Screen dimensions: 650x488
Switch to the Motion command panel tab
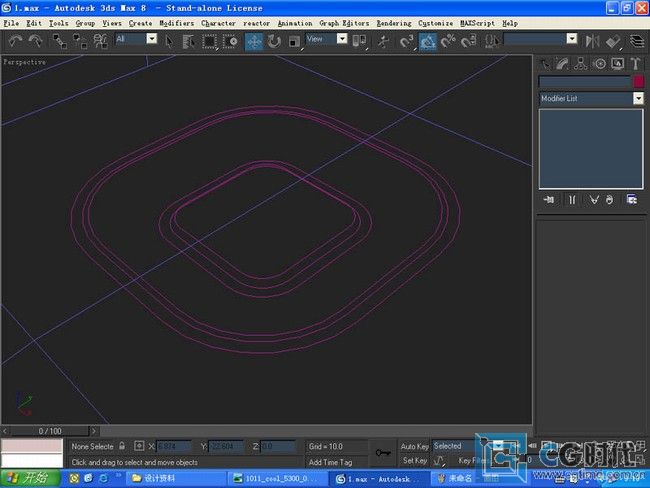click(599, 64)
